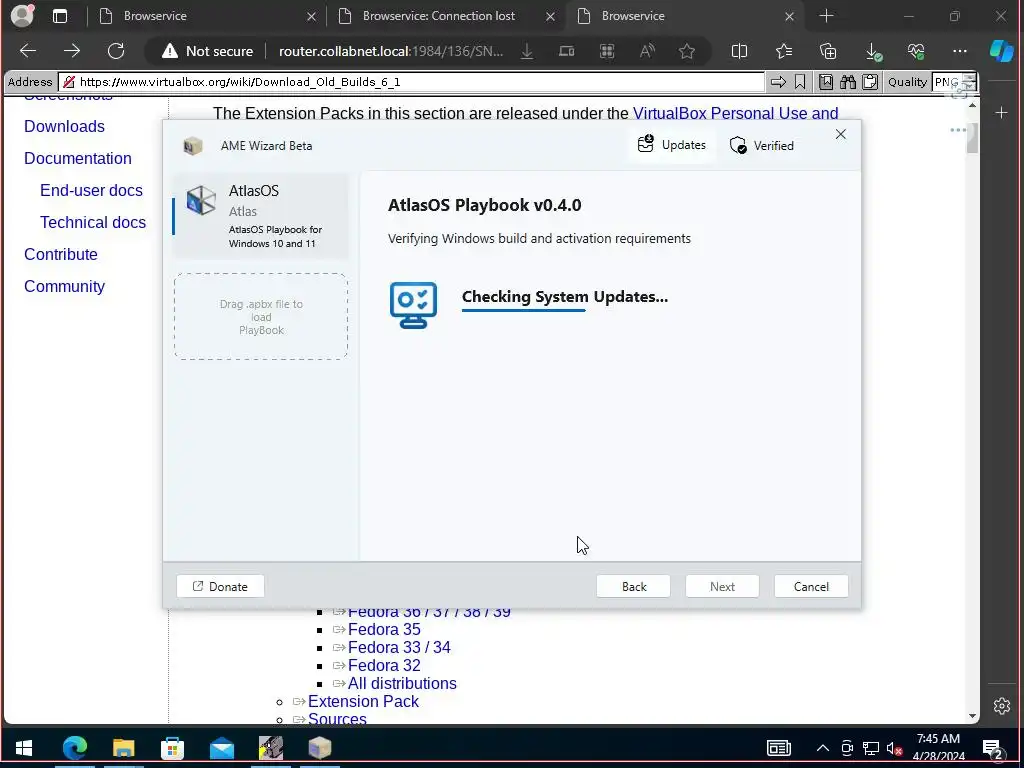The height and width of the screenshot is (768, 1024).
Task: Open Microsoft Store from taskbar
Action: (x=172, y=748)
